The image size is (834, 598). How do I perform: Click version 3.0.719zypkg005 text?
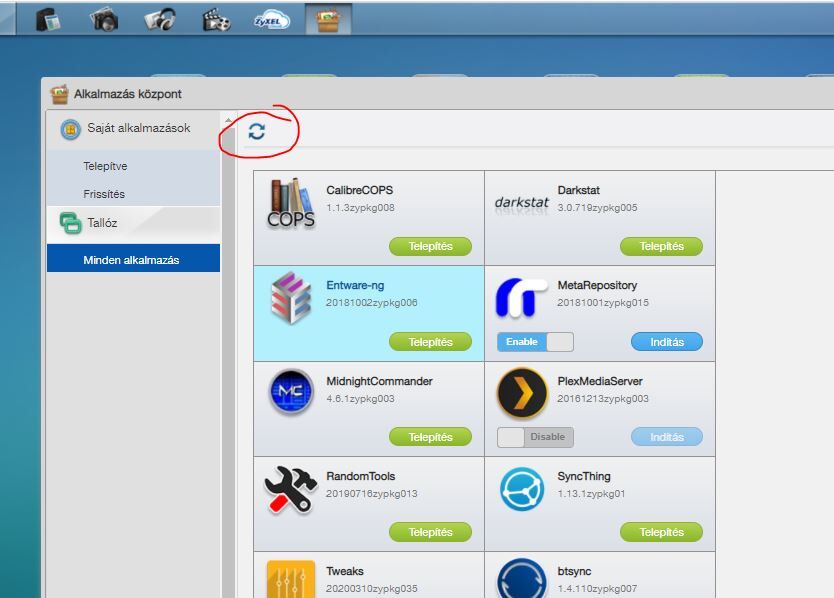(597, 207)
